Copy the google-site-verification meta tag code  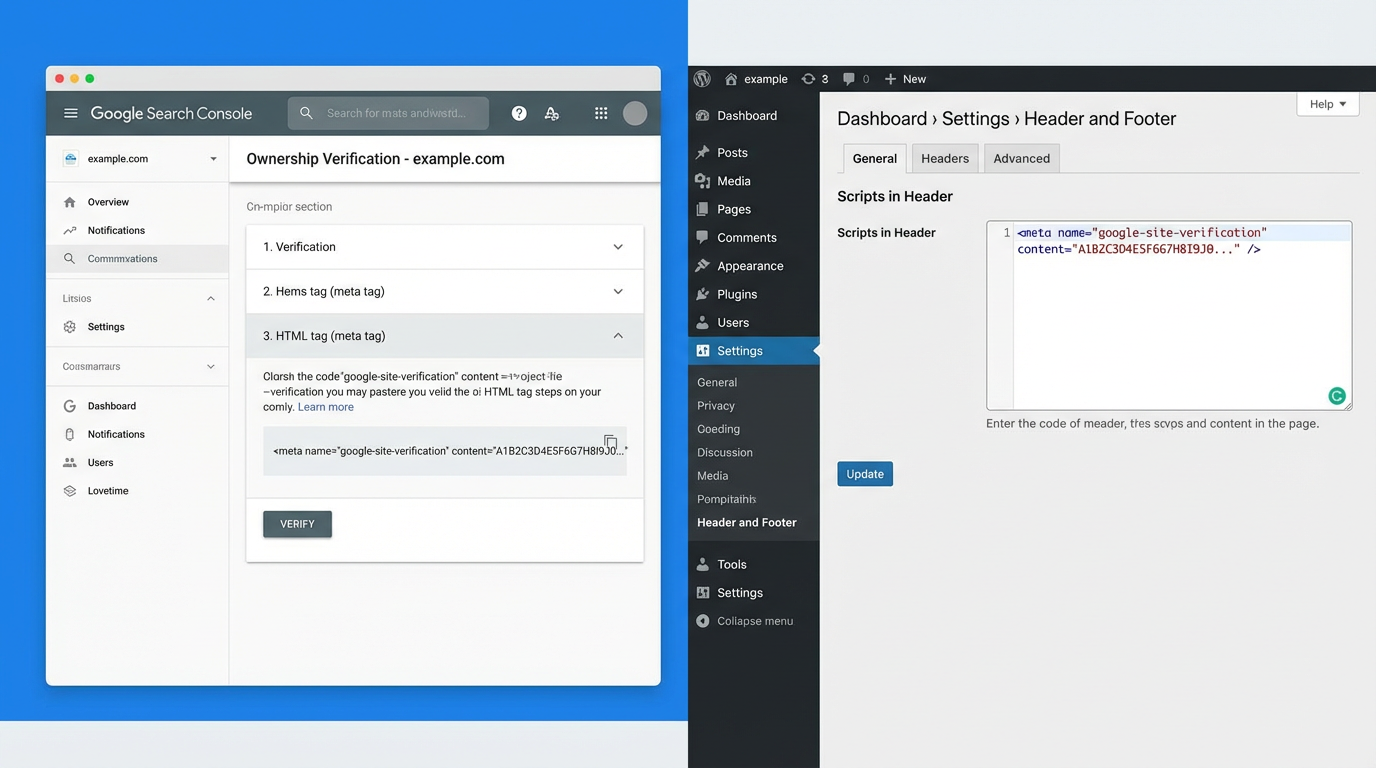point(611,441)
